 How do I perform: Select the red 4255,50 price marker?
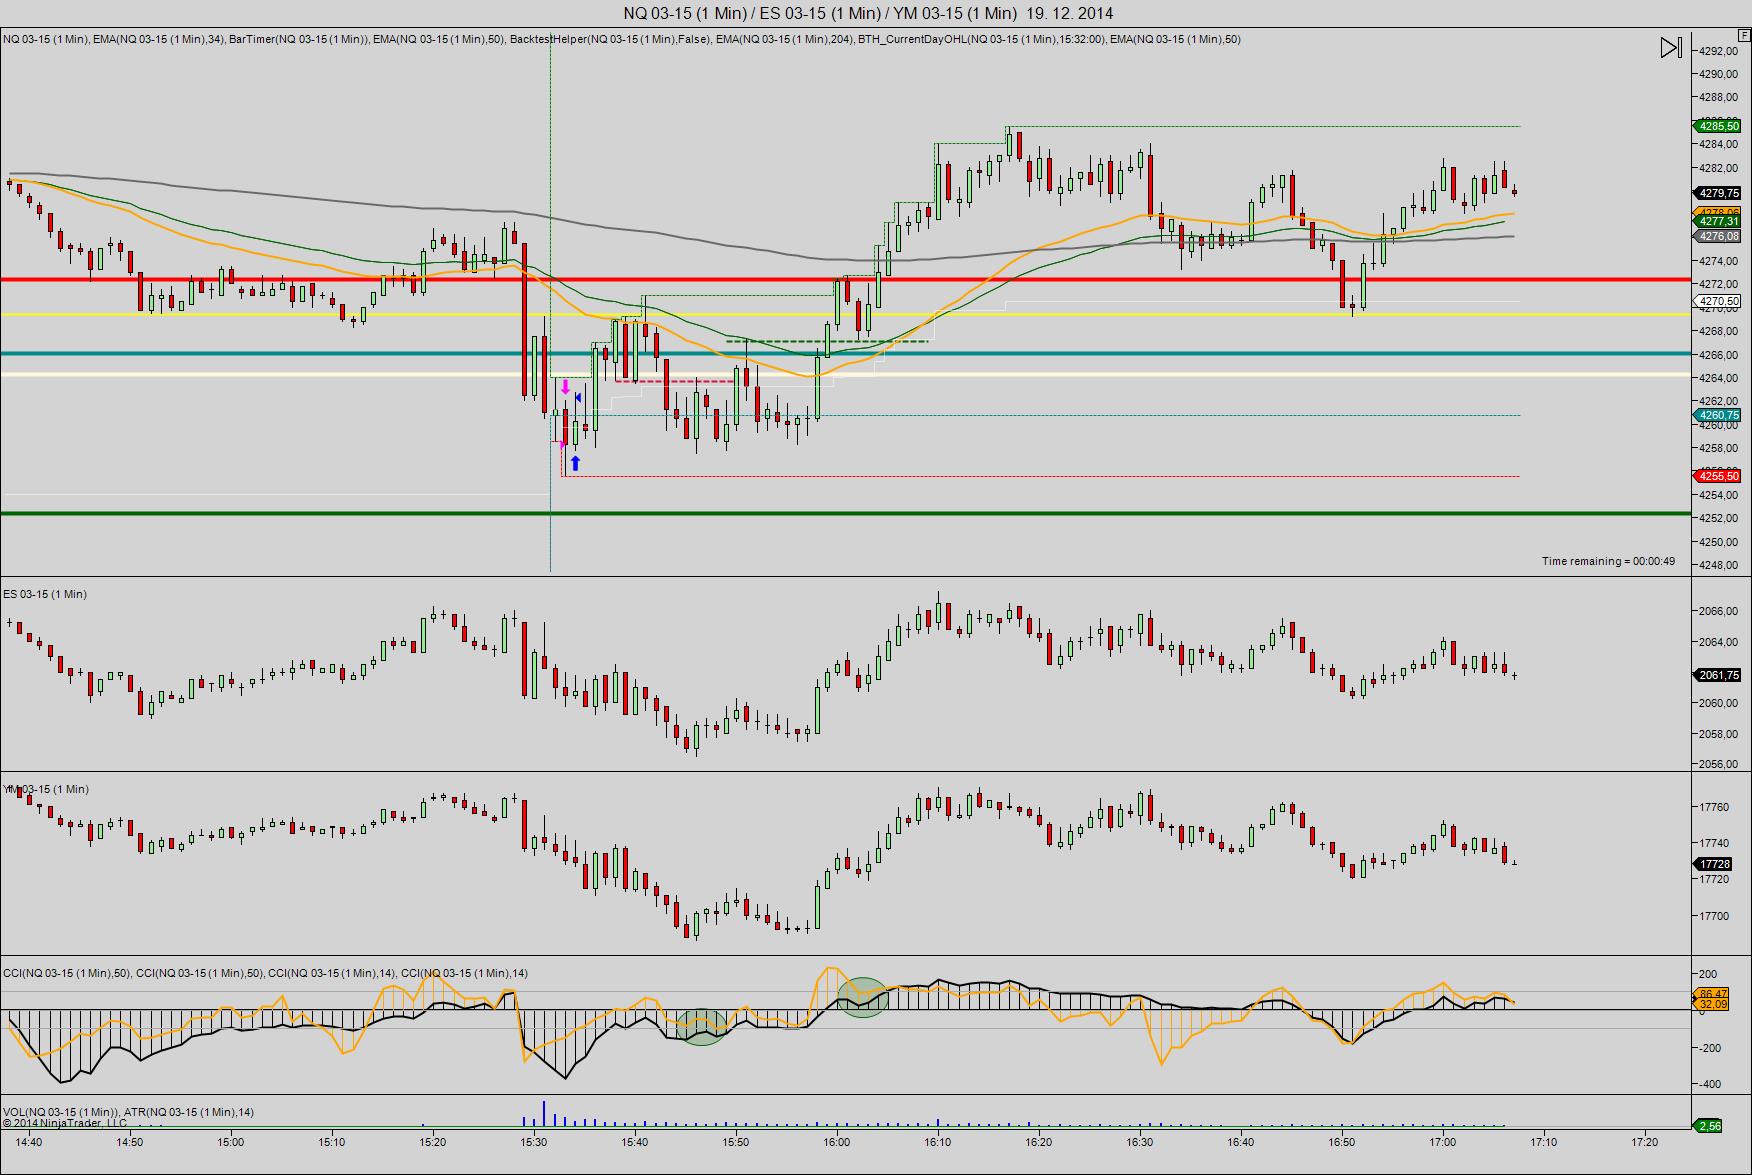[1718, 476]
